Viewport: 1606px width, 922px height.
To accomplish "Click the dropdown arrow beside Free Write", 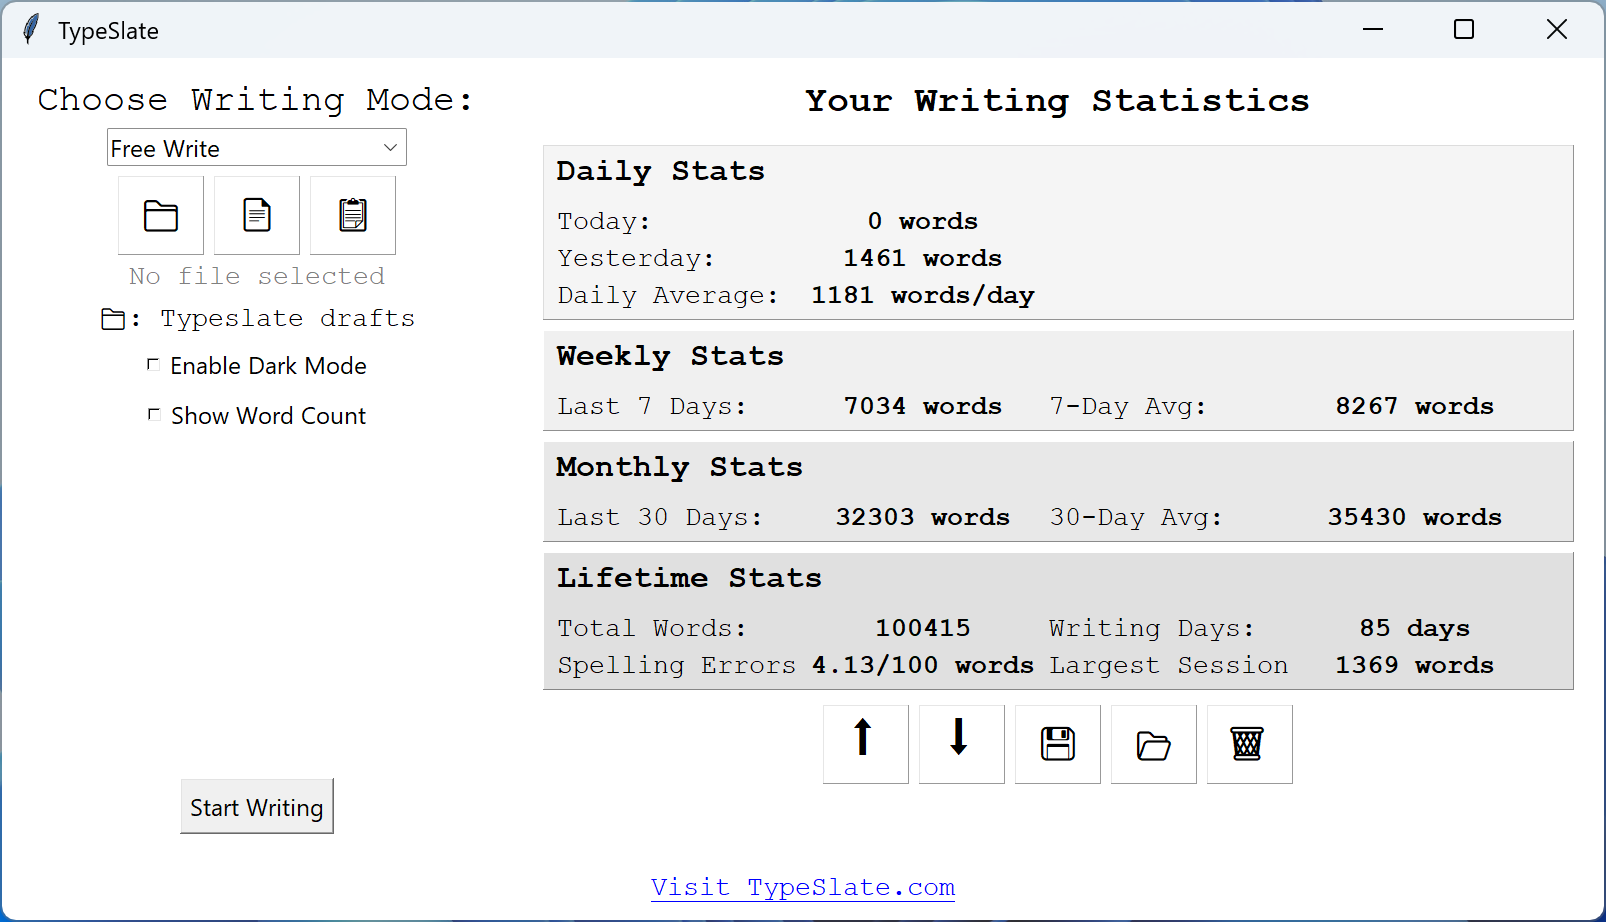I will pos(390,147).
